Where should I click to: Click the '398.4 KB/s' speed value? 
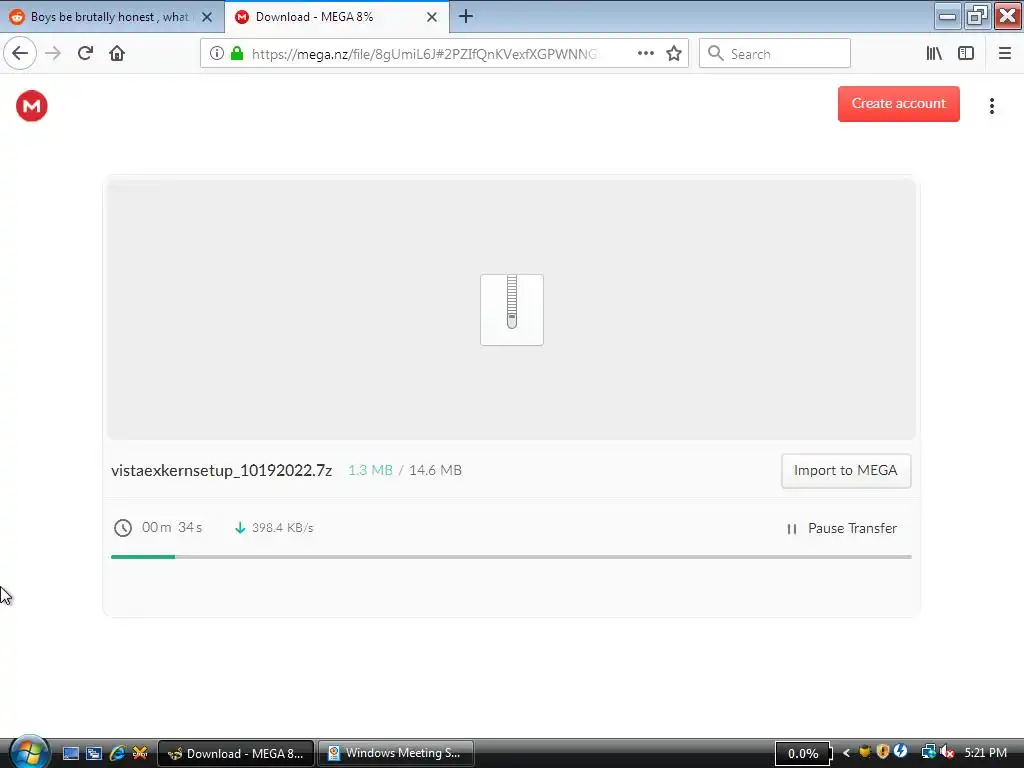click(283, 528)
